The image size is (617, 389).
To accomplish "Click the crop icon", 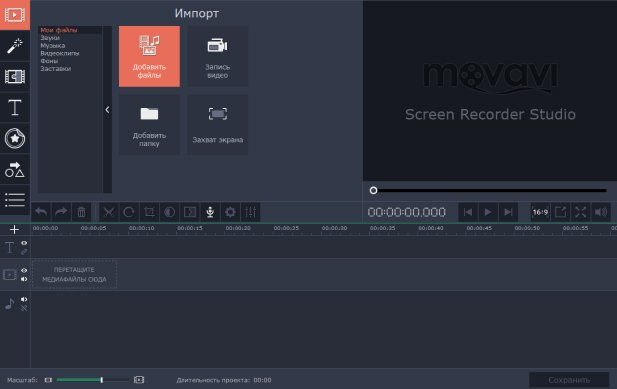I will pyautogui.click(x=149, y=212).
